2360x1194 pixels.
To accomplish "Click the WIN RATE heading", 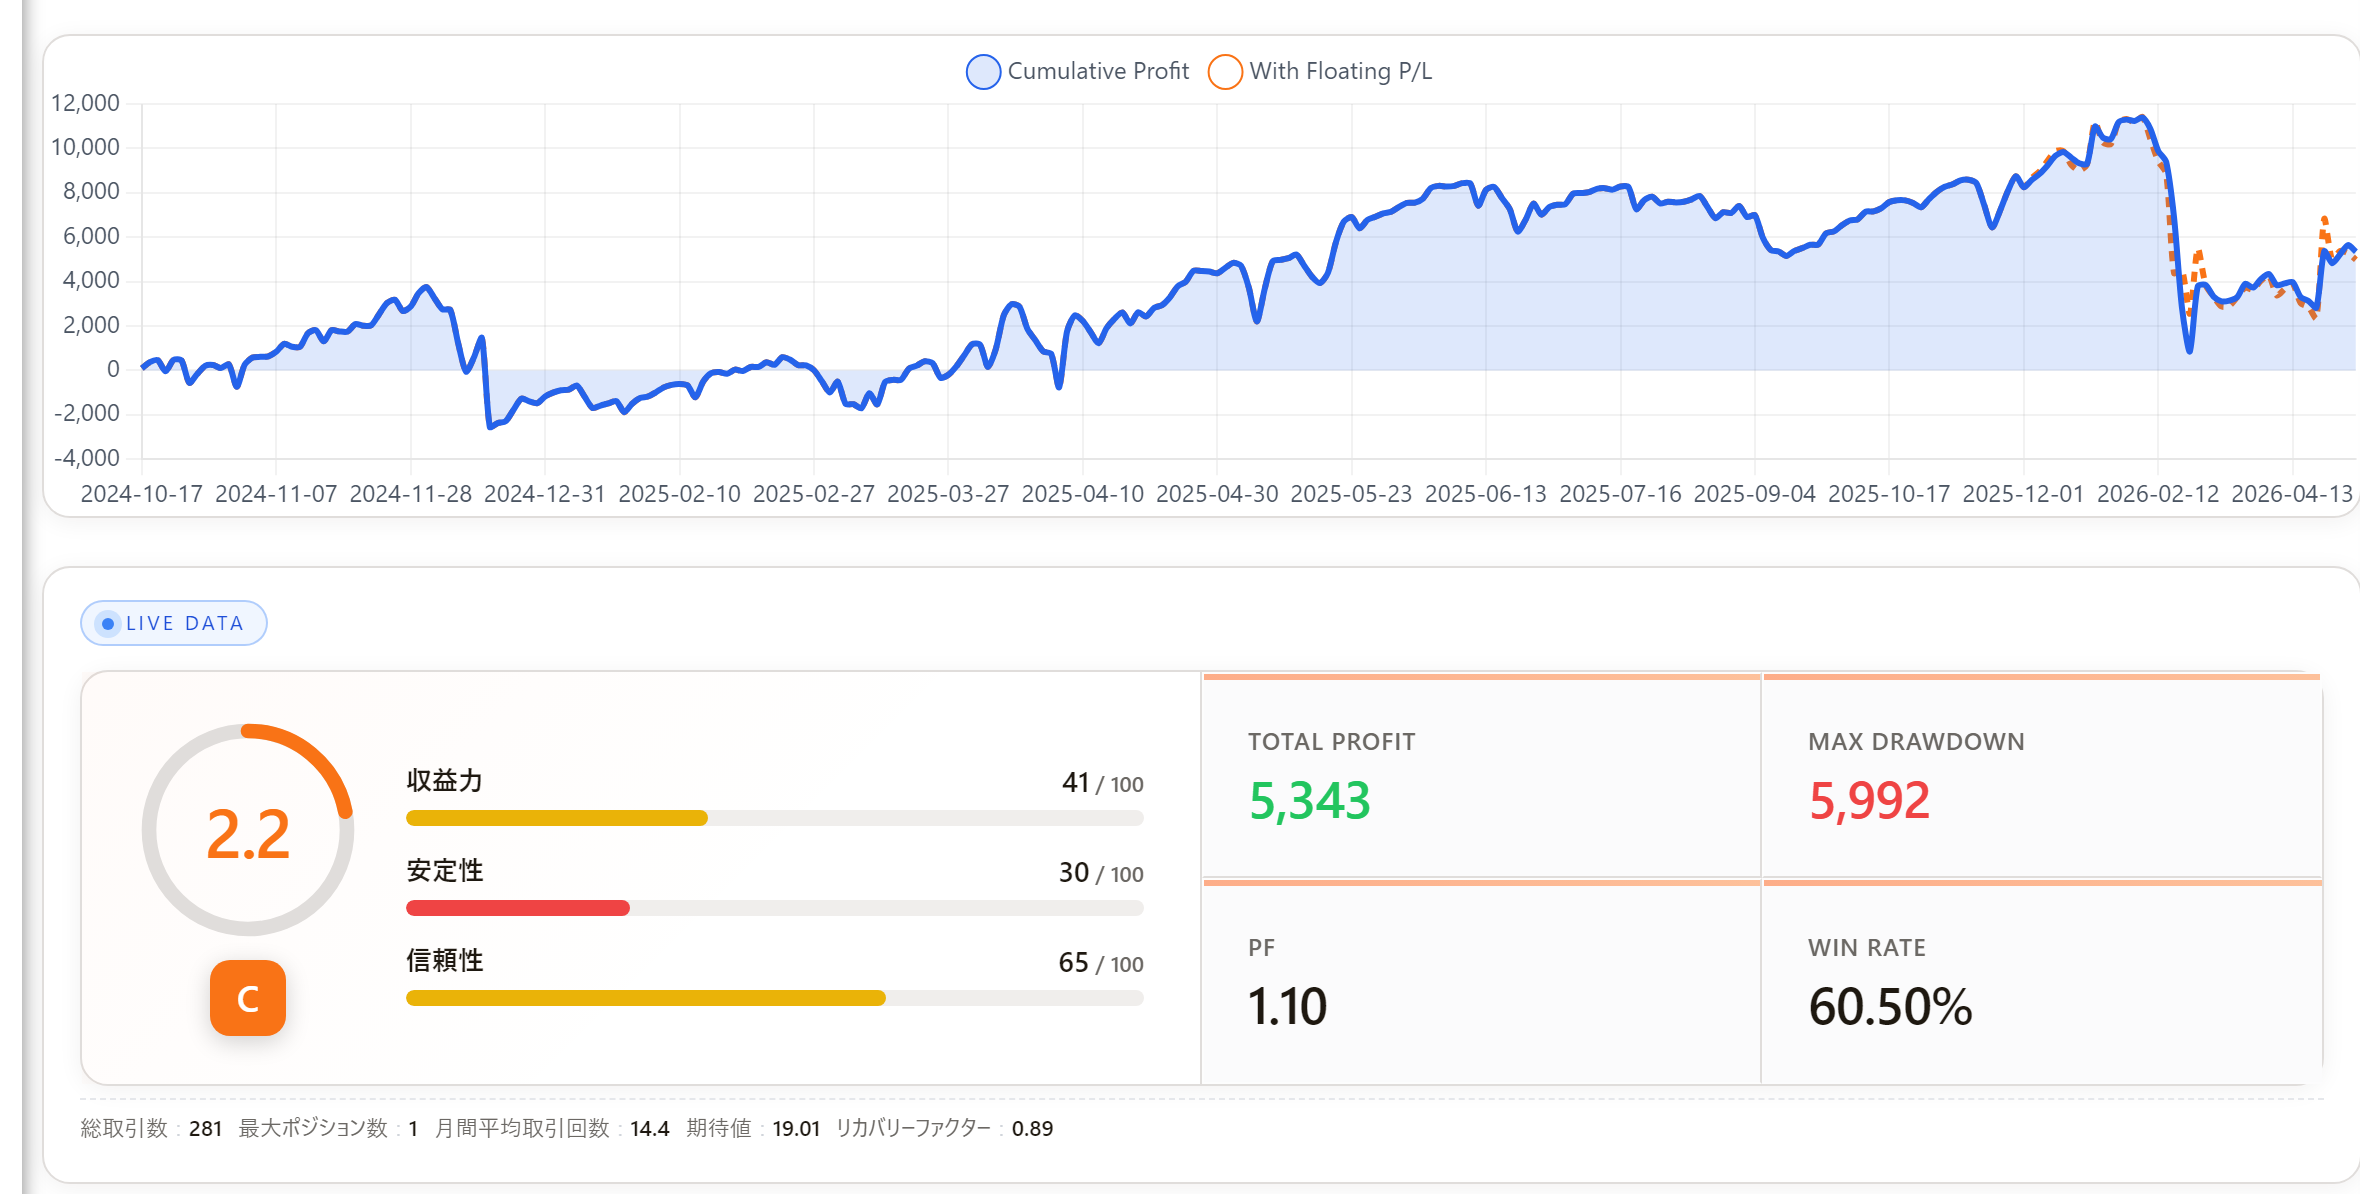I will (1866, 948).
